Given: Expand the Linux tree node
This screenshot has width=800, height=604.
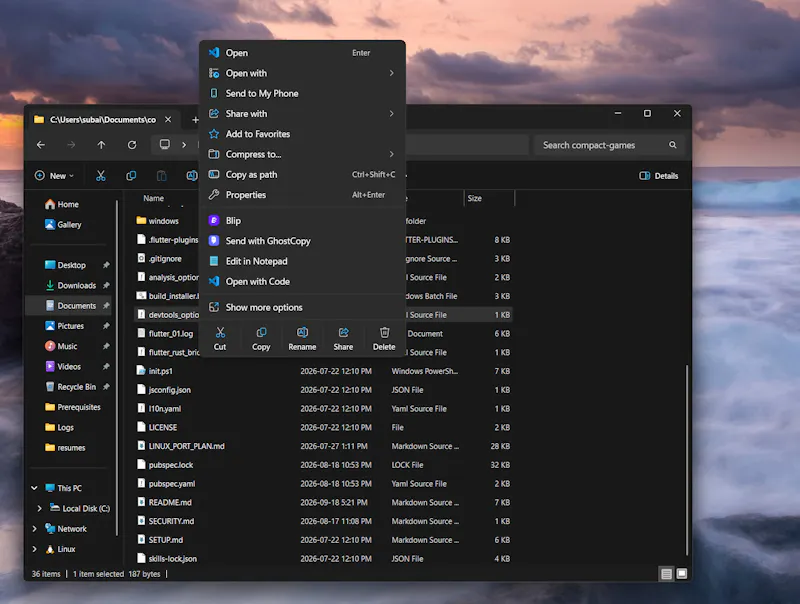Looking at the screenshot, I should tap(34, 549).
